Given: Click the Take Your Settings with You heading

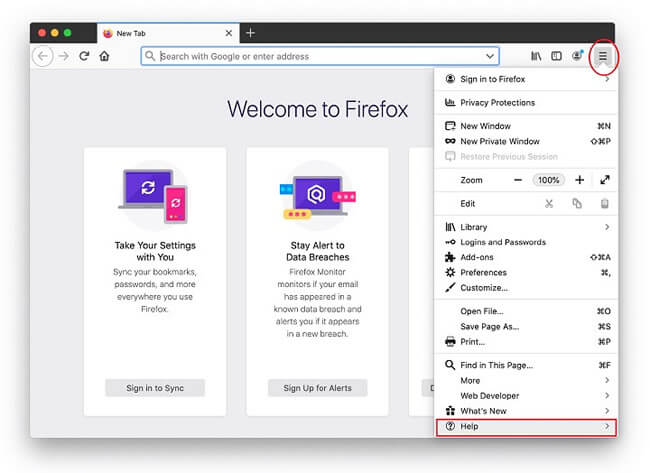Looking at the screenshot, I should pos(155,251).
